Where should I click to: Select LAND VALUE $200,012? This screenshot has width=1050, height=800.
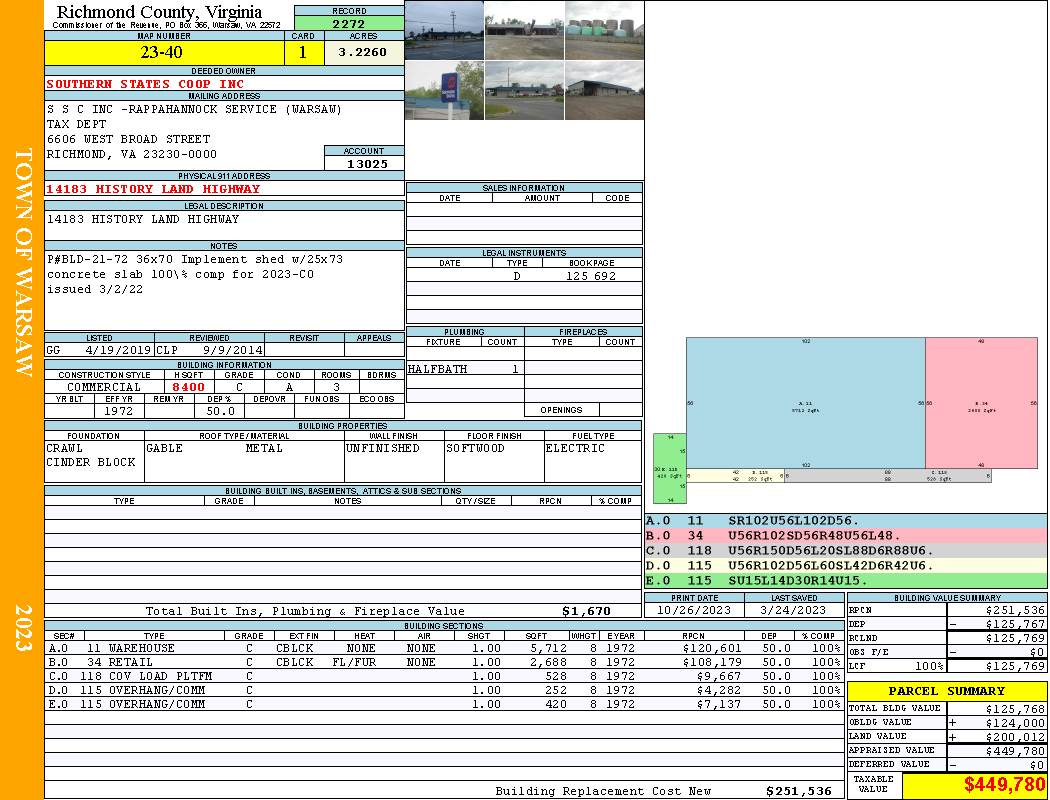[1015, 737]
